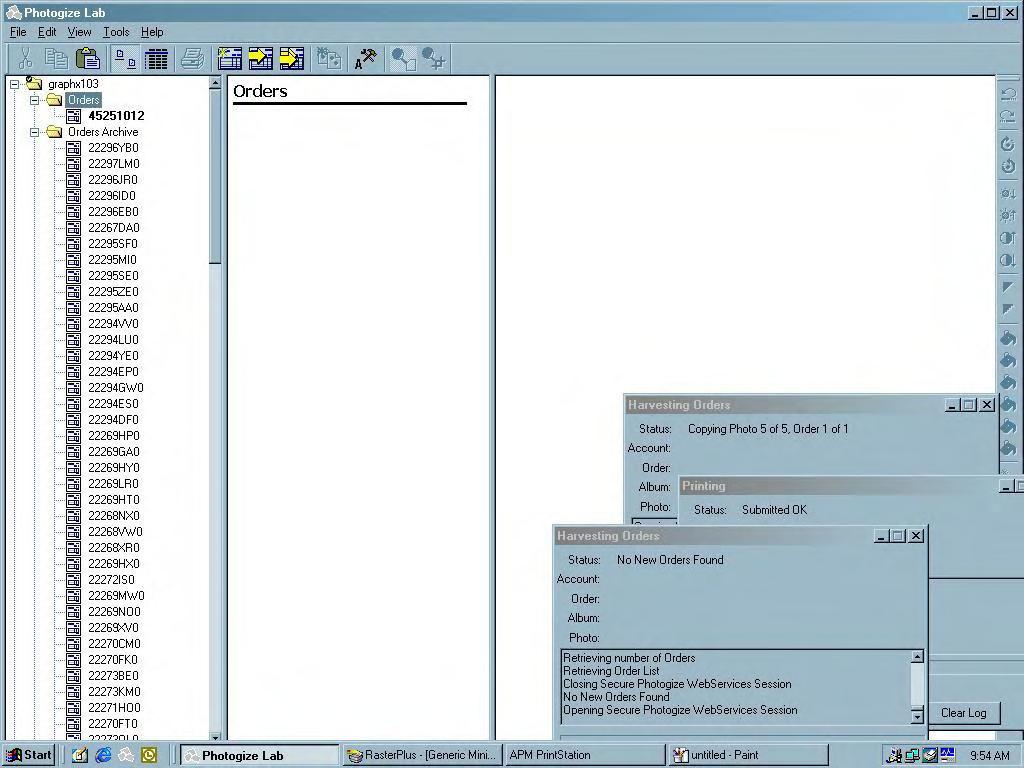The image size is (1024, 768).
Task: Rotate photo clockwise using right toolbar
Action: pos(1008,144)
